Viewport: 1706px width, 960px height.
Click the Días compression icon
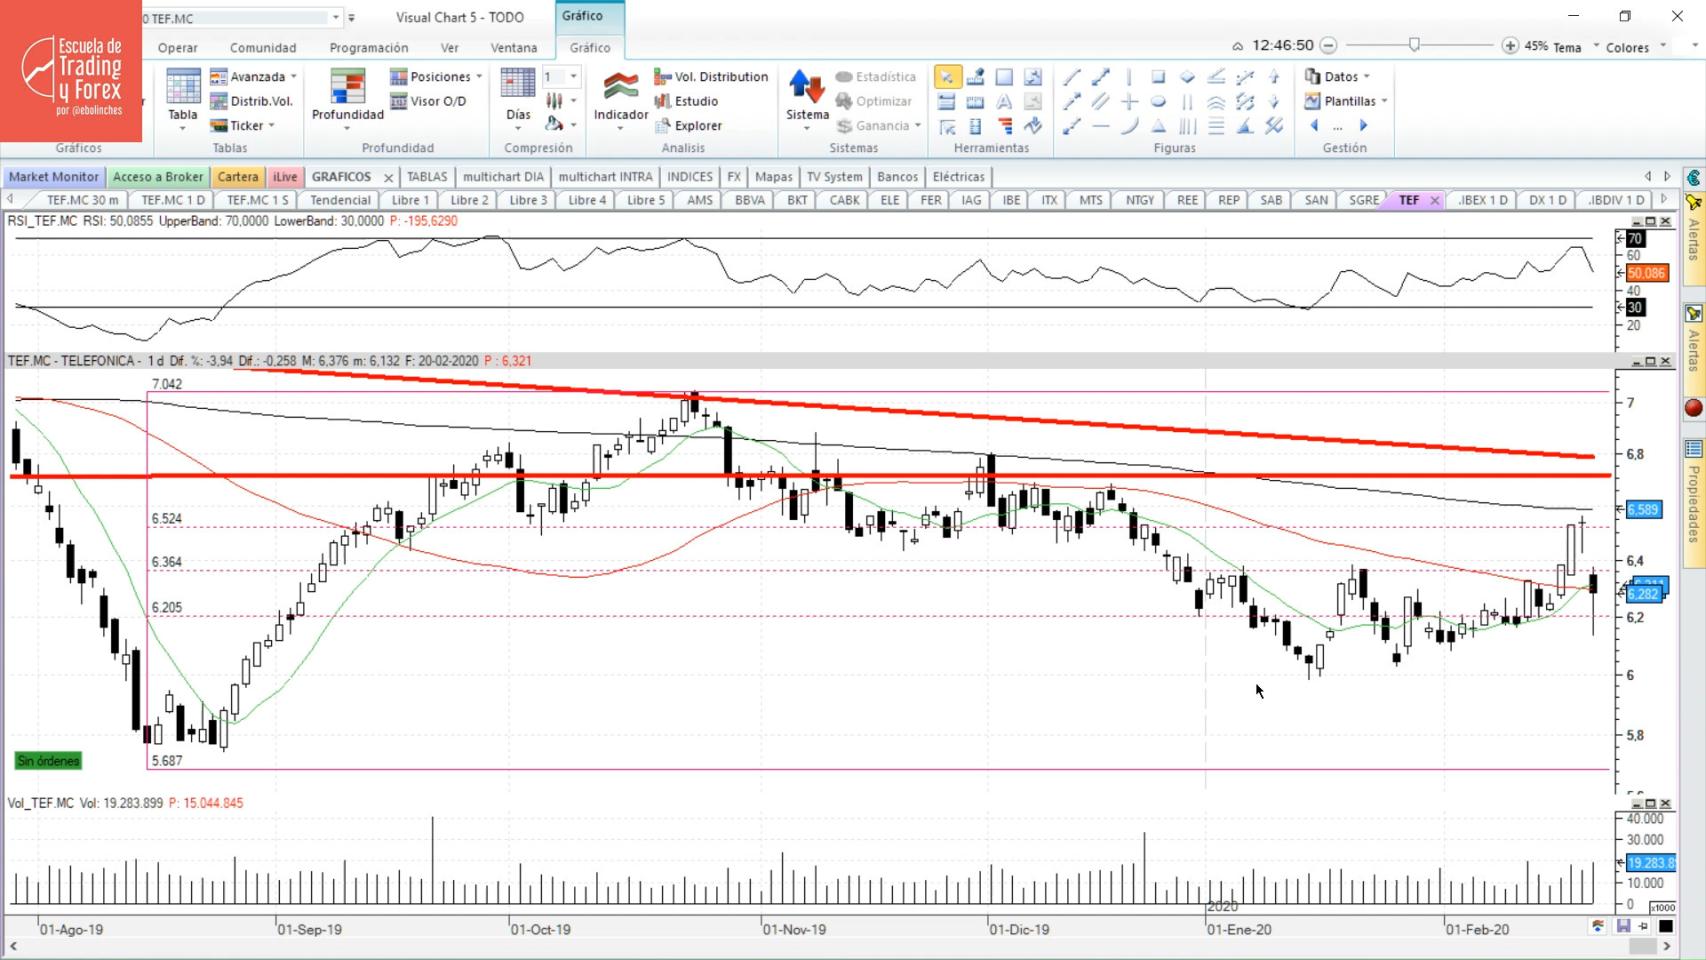pos(518,87)
